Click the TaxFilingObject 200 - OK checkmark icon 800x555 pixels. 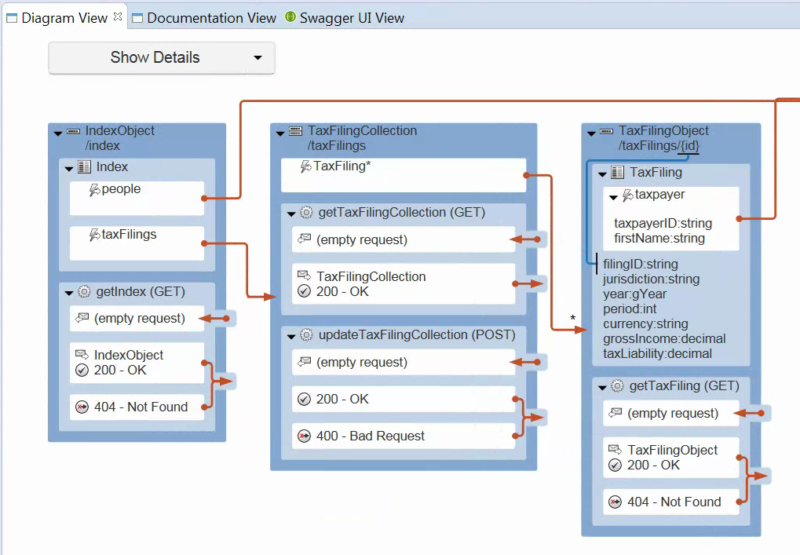[x=615, y=465]
